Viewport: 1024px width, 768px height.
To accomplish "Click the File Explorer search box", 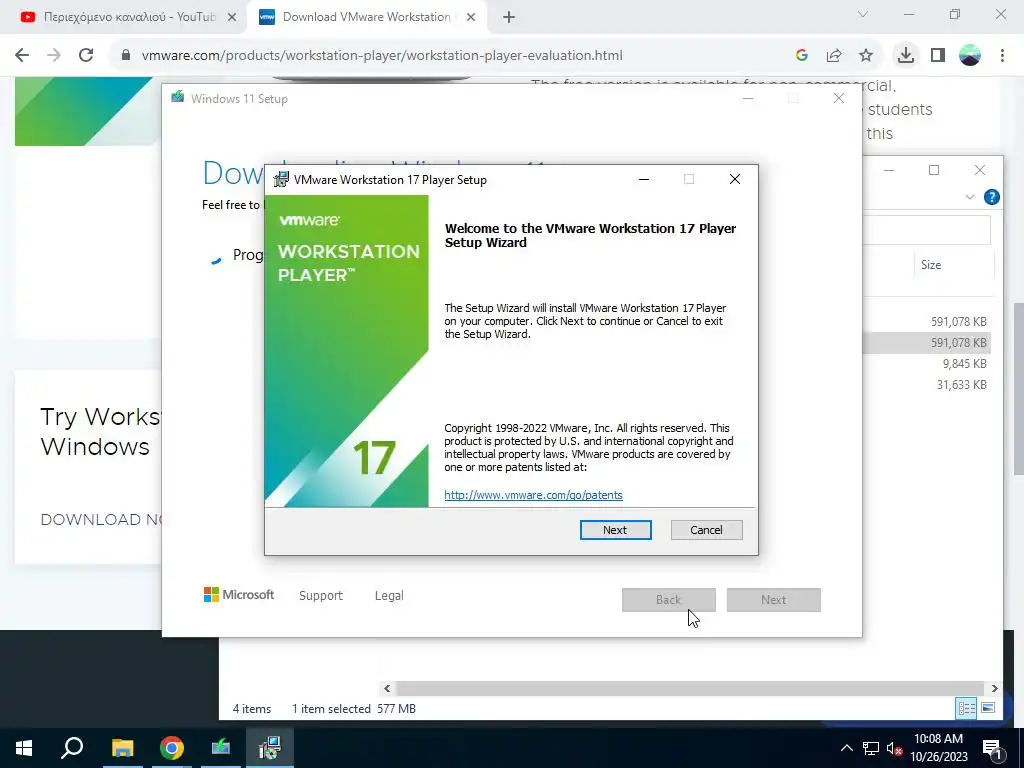I will point(927,229).
